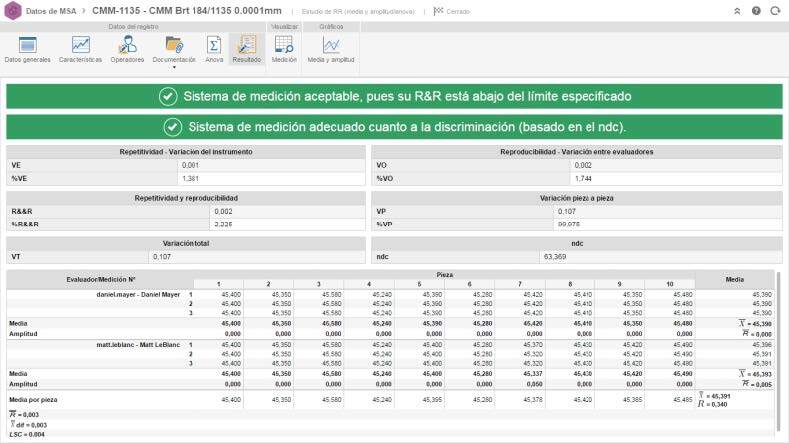Image resolution: width=789 pixels, height=443 pixels.
Task: Click the refresh icon at top right
Action: tap(774, 10)
